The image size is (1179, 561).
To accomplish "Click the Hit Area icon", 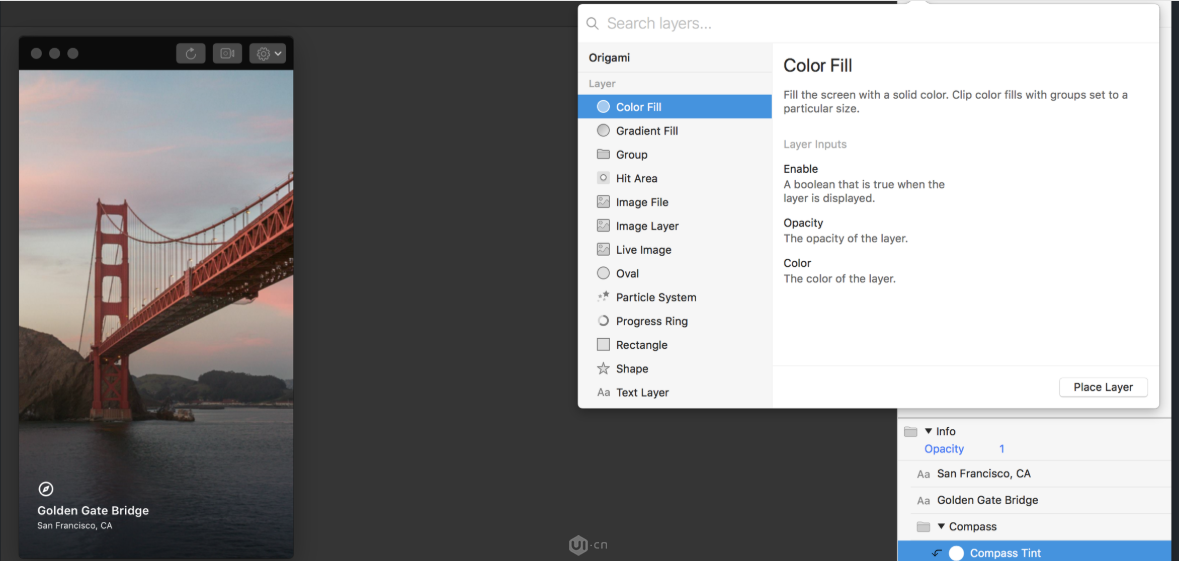I will 603,178.
